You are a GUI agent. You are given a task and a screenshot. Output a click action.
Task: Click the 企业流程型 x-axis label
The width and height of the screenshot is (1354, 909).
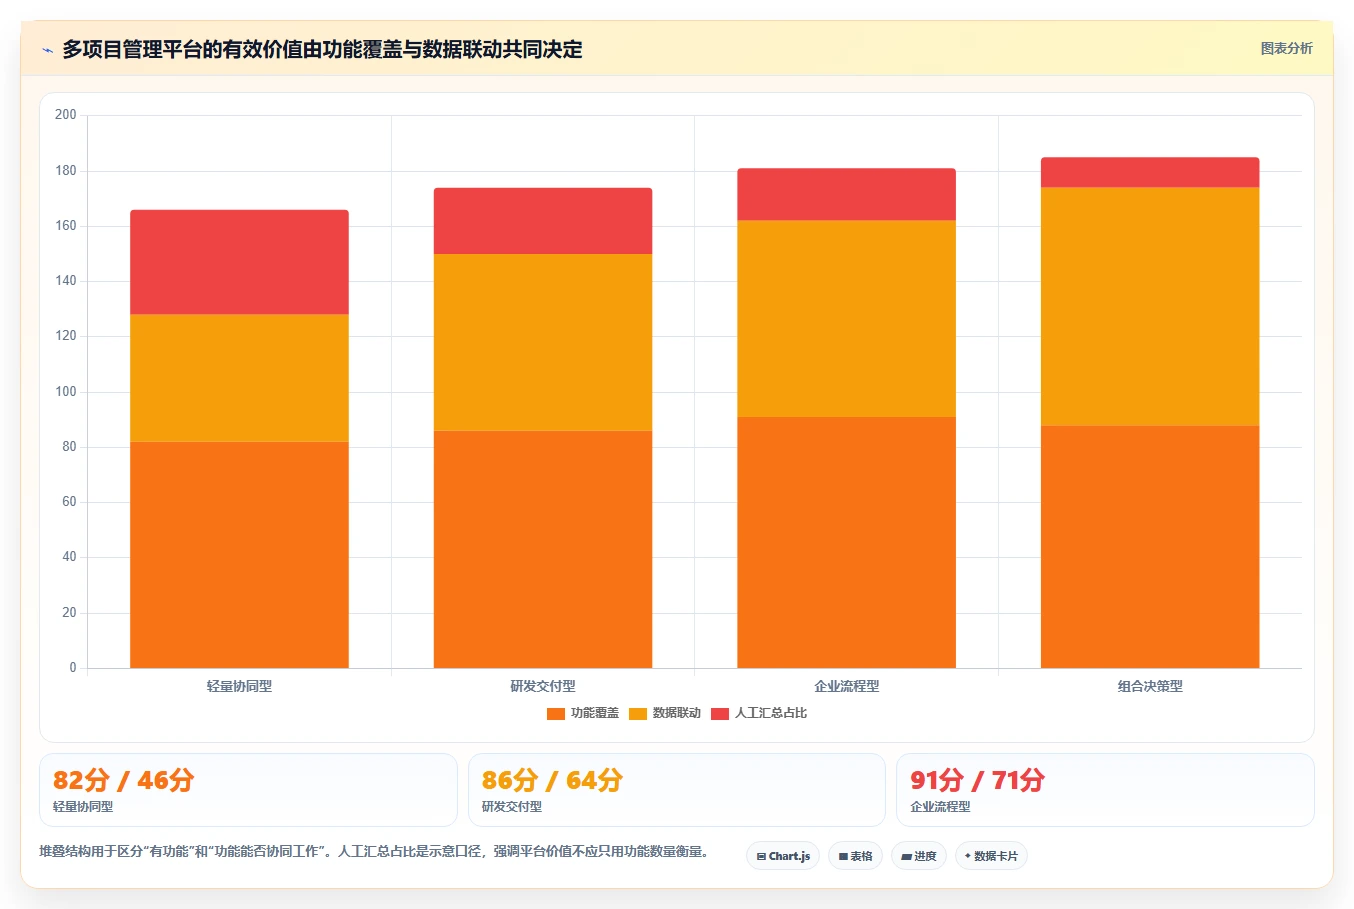click(x=846, y=686)
